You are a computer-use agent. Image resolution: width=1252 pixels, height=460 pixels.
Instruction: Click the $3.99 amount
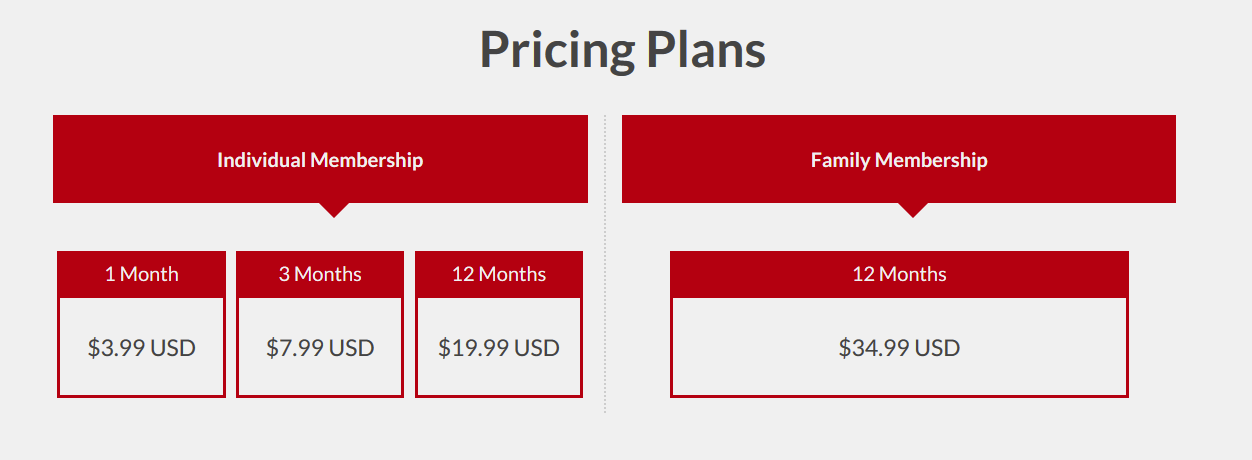116,348
